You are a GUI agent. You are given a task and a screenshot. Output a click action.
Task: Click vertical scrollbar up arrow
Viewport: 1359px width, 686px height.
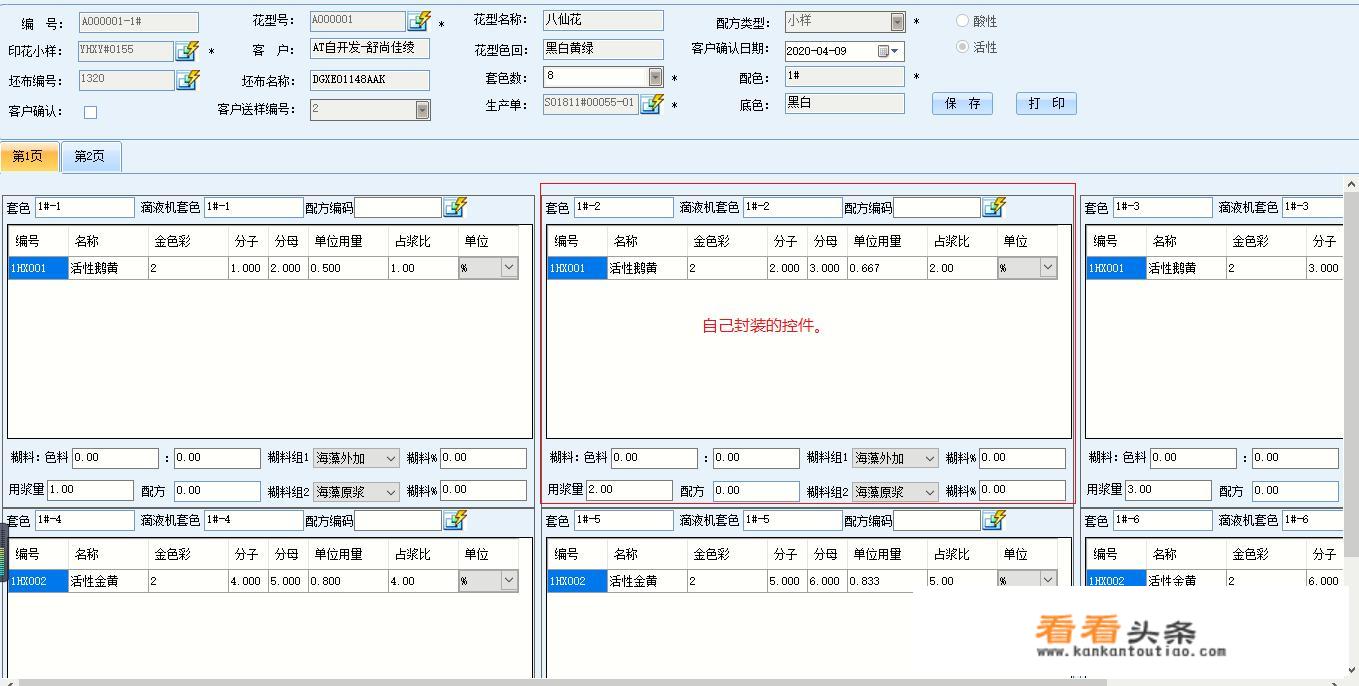tap(1351, 185)
